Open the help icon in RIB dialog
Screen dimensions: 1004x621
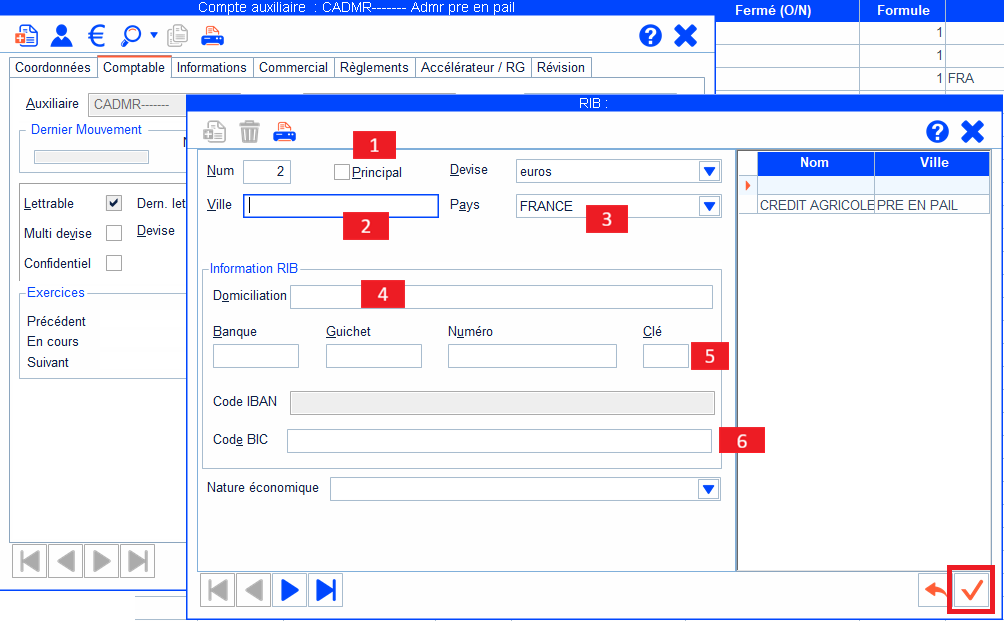pos(937,132)
